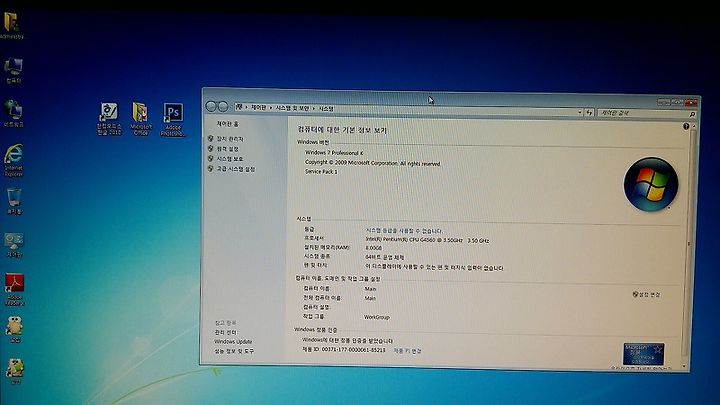Screen dimensions: 720x405
Task: Select the 'Windows 7 Professional K' text
Action: tap(334, 153)
